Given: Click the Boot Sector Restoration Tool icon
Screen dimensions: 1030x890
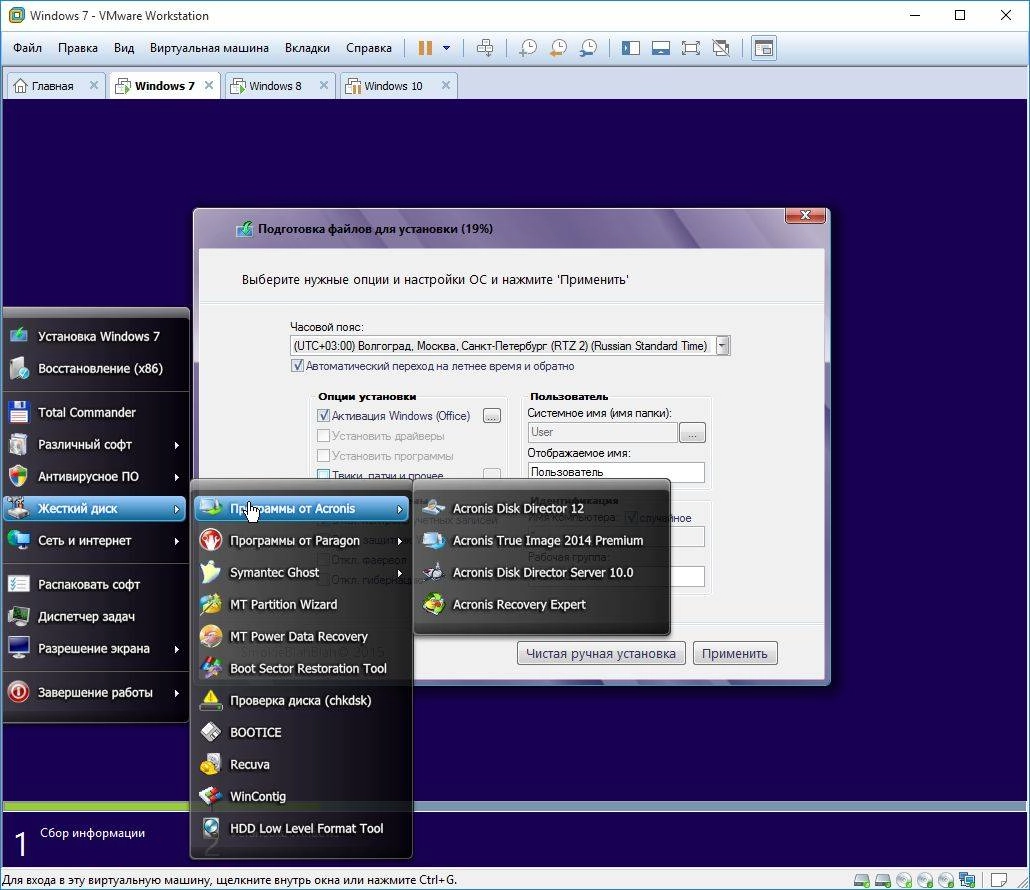Looking at the screenshot, I should (211, 668).
